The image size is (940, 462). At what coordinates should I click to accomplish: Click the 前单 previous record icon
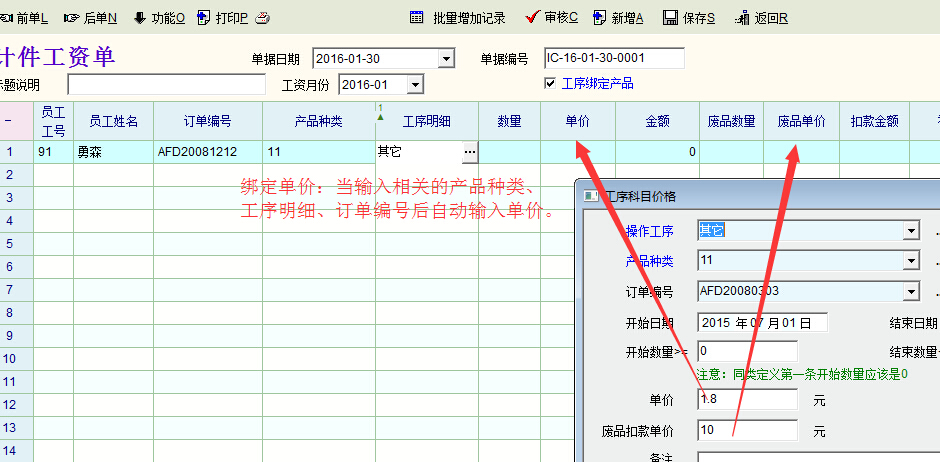(6, 18)
